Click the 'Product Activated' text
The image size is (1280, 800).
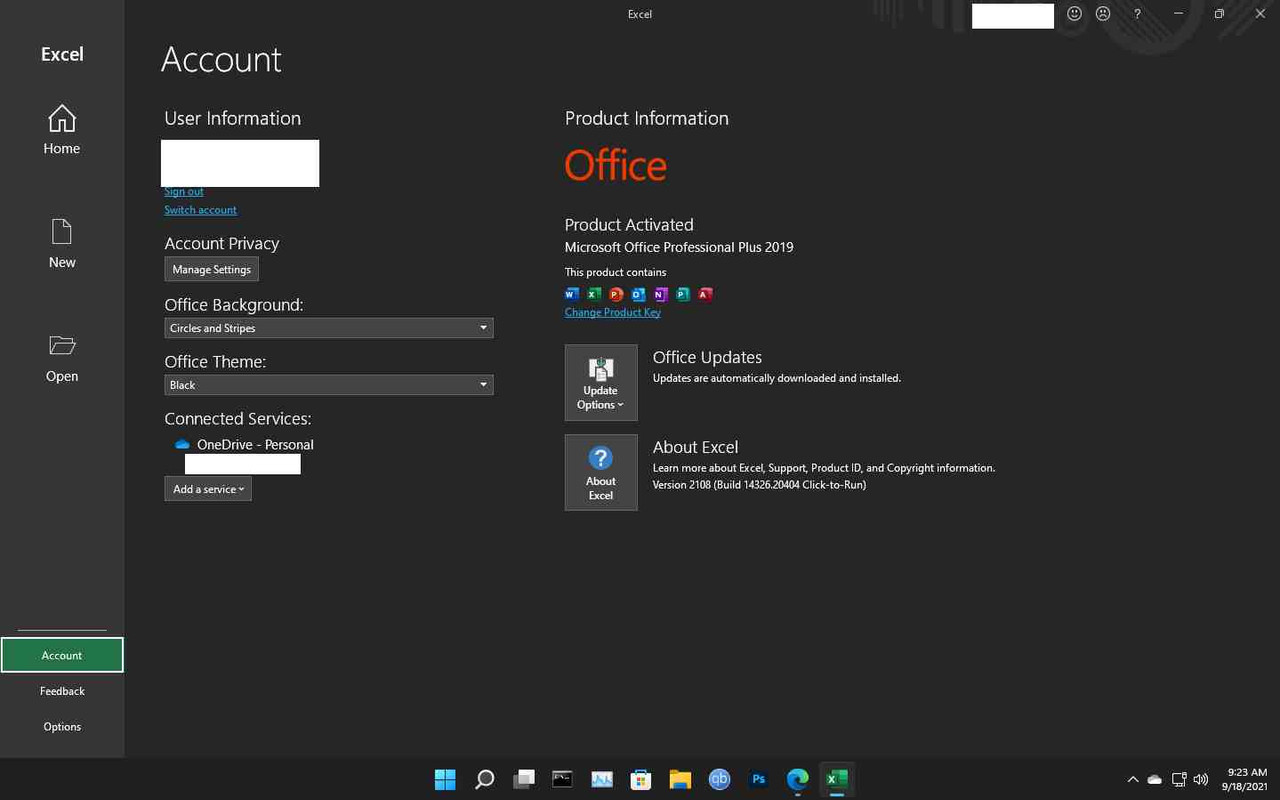(629, 225)
